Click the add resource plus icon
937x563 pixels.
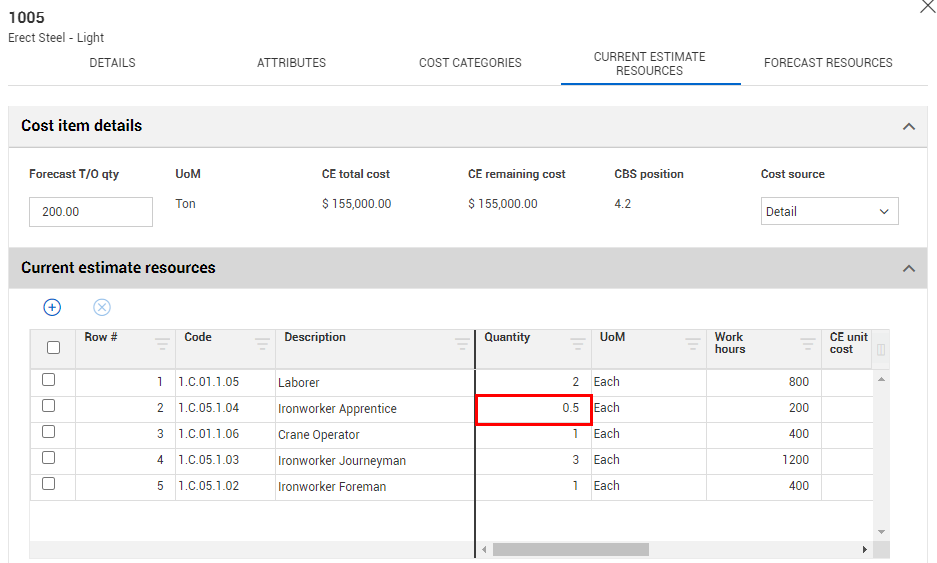[52, 307]
